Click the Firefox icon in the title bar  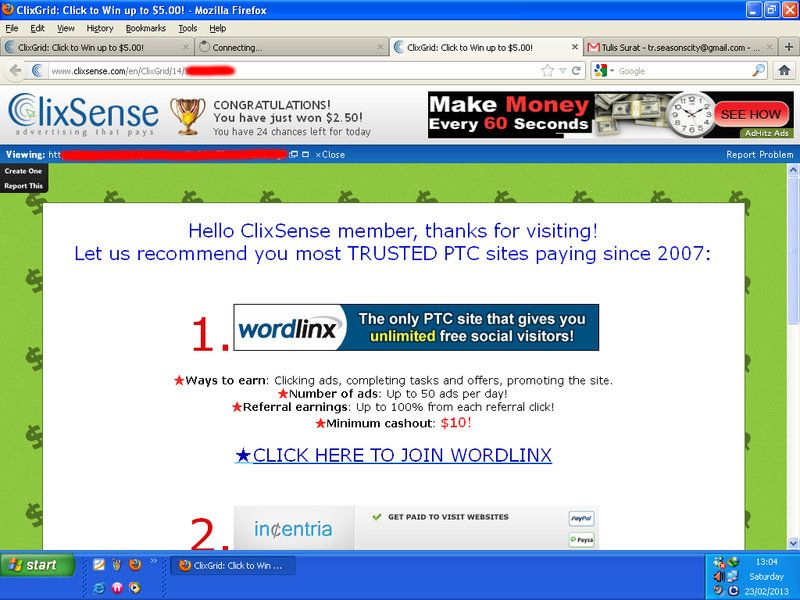pos(8,9)
